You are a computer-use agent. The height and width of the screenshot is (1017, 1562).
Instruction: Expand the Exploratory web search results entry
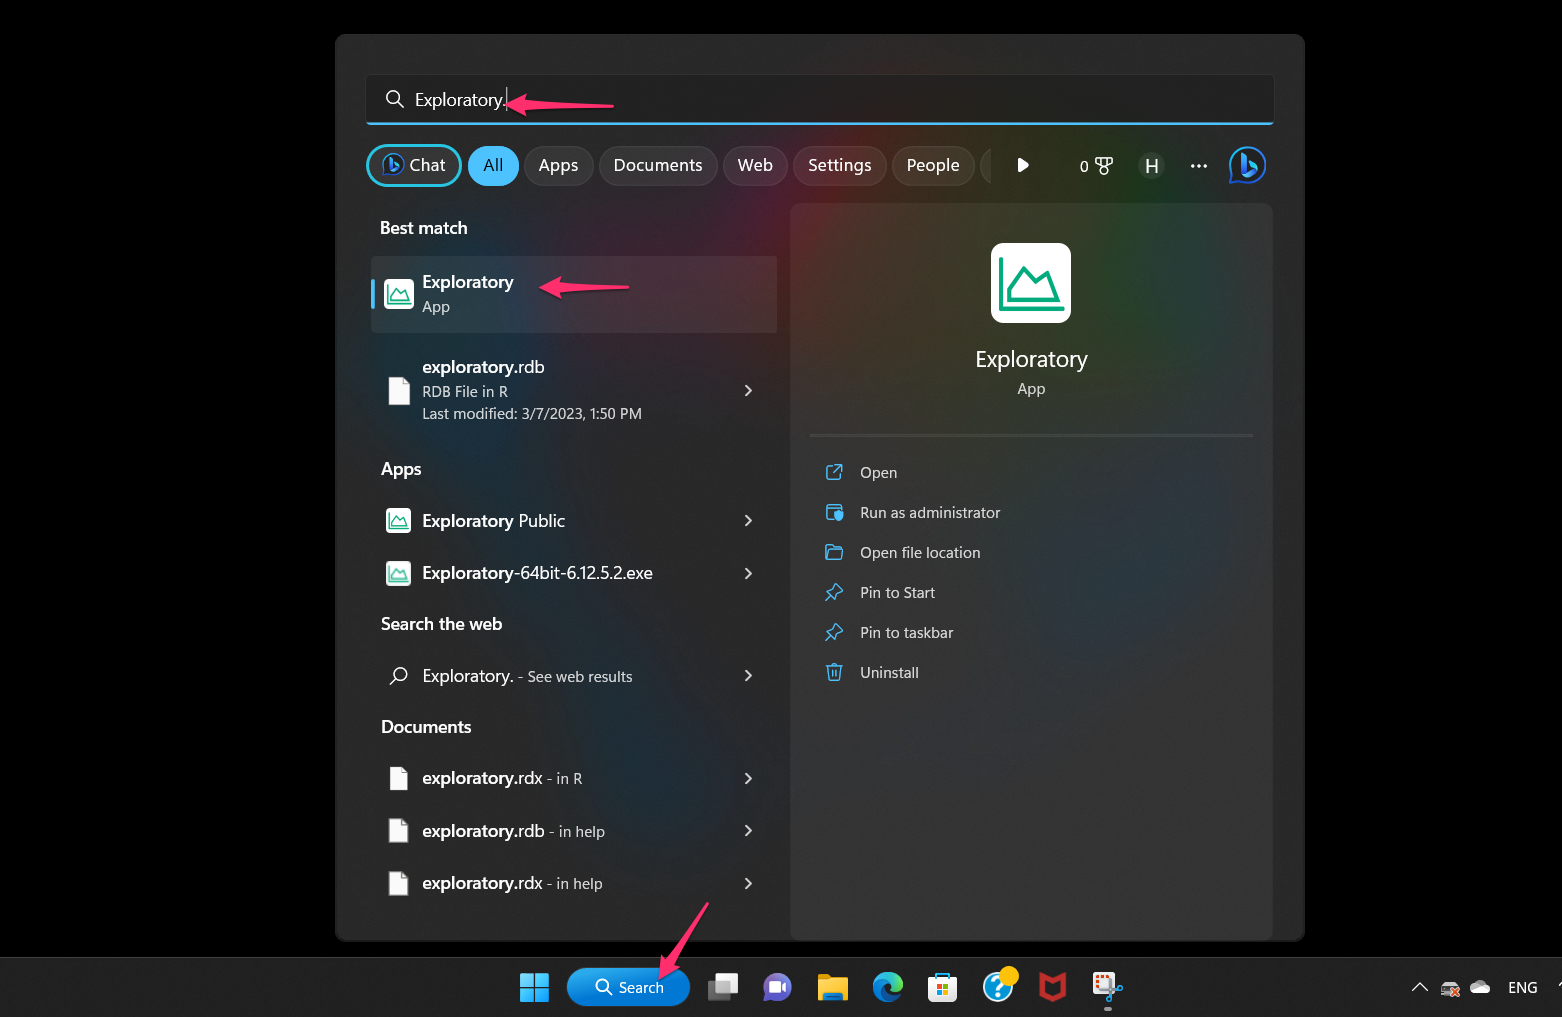(748, 675)
